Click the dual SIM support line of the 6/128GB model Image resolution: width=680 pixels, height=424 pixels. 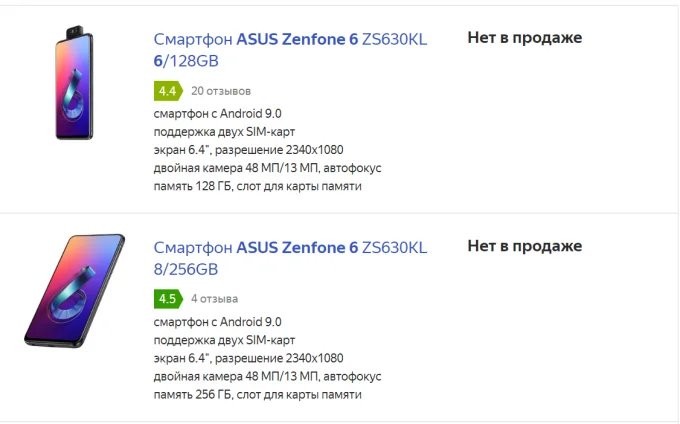pos(224,132)
